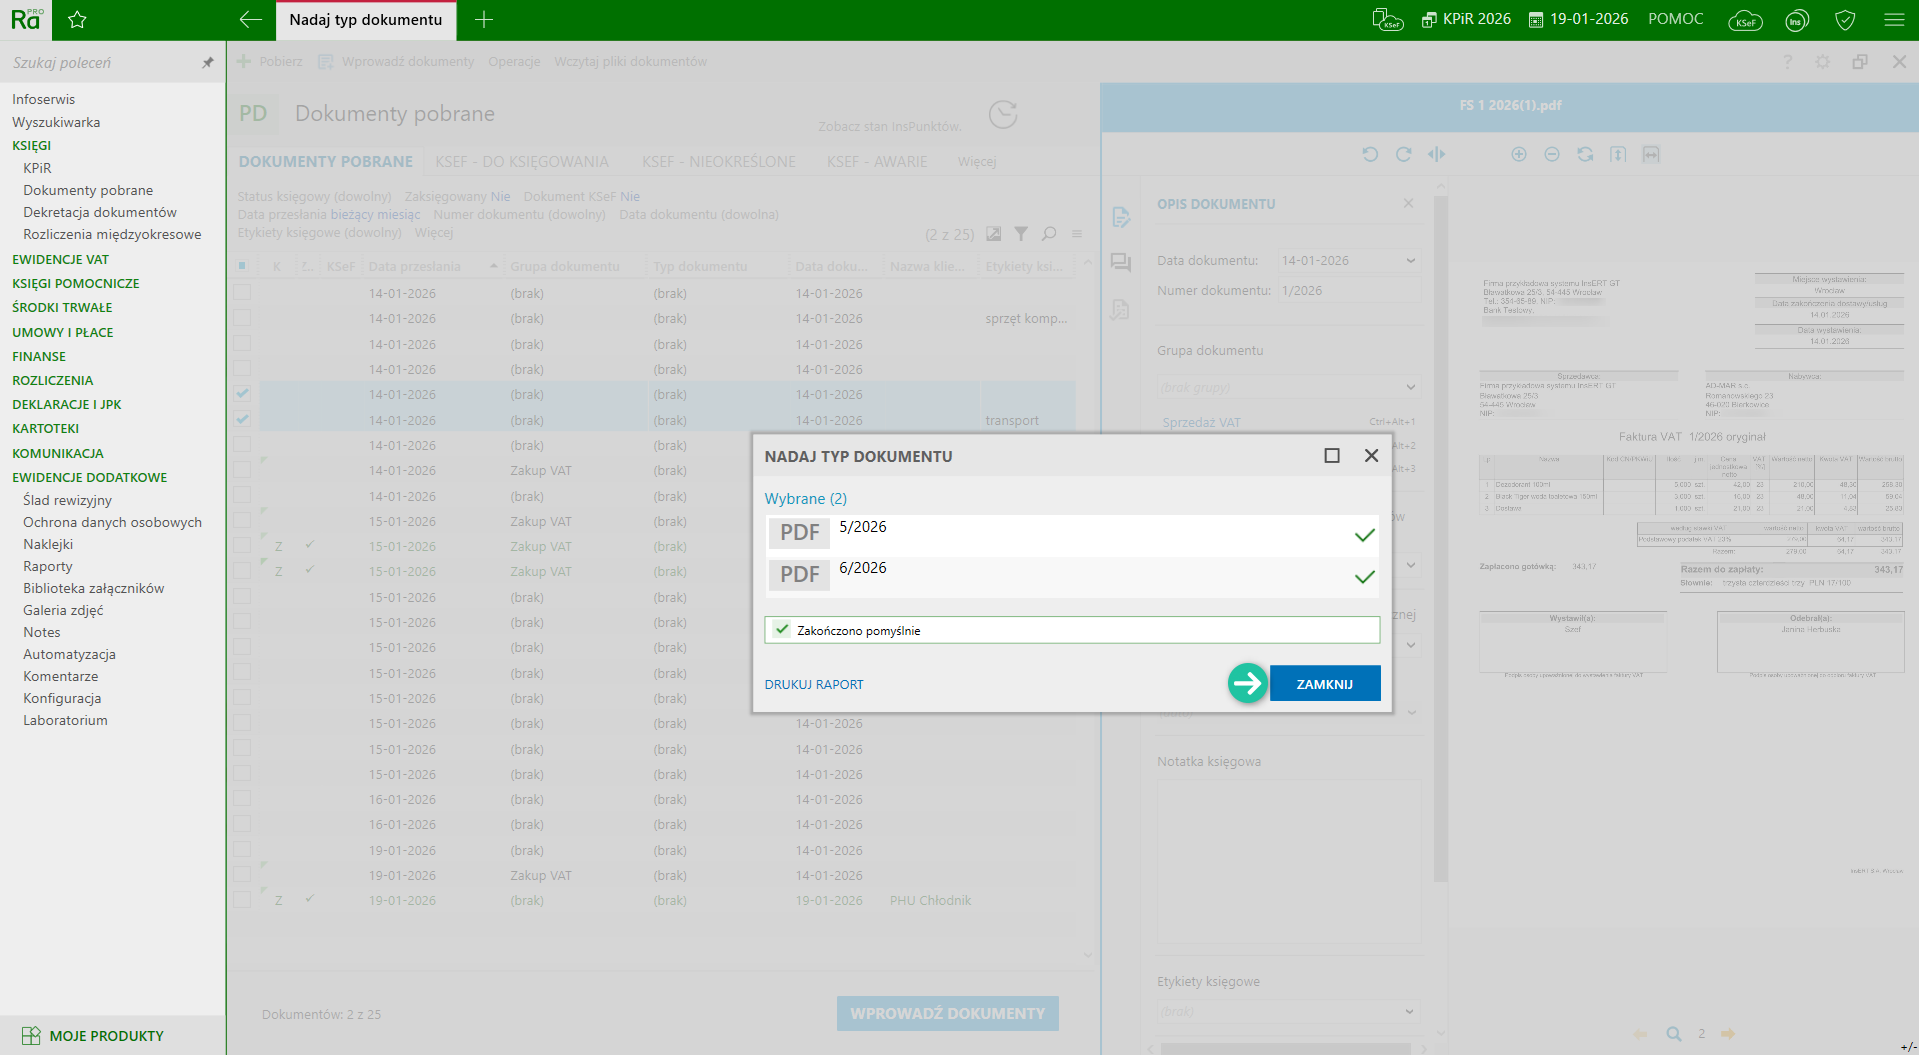Click the back arrow icon
This screenshot has width=1919, height=1055.
251,20
